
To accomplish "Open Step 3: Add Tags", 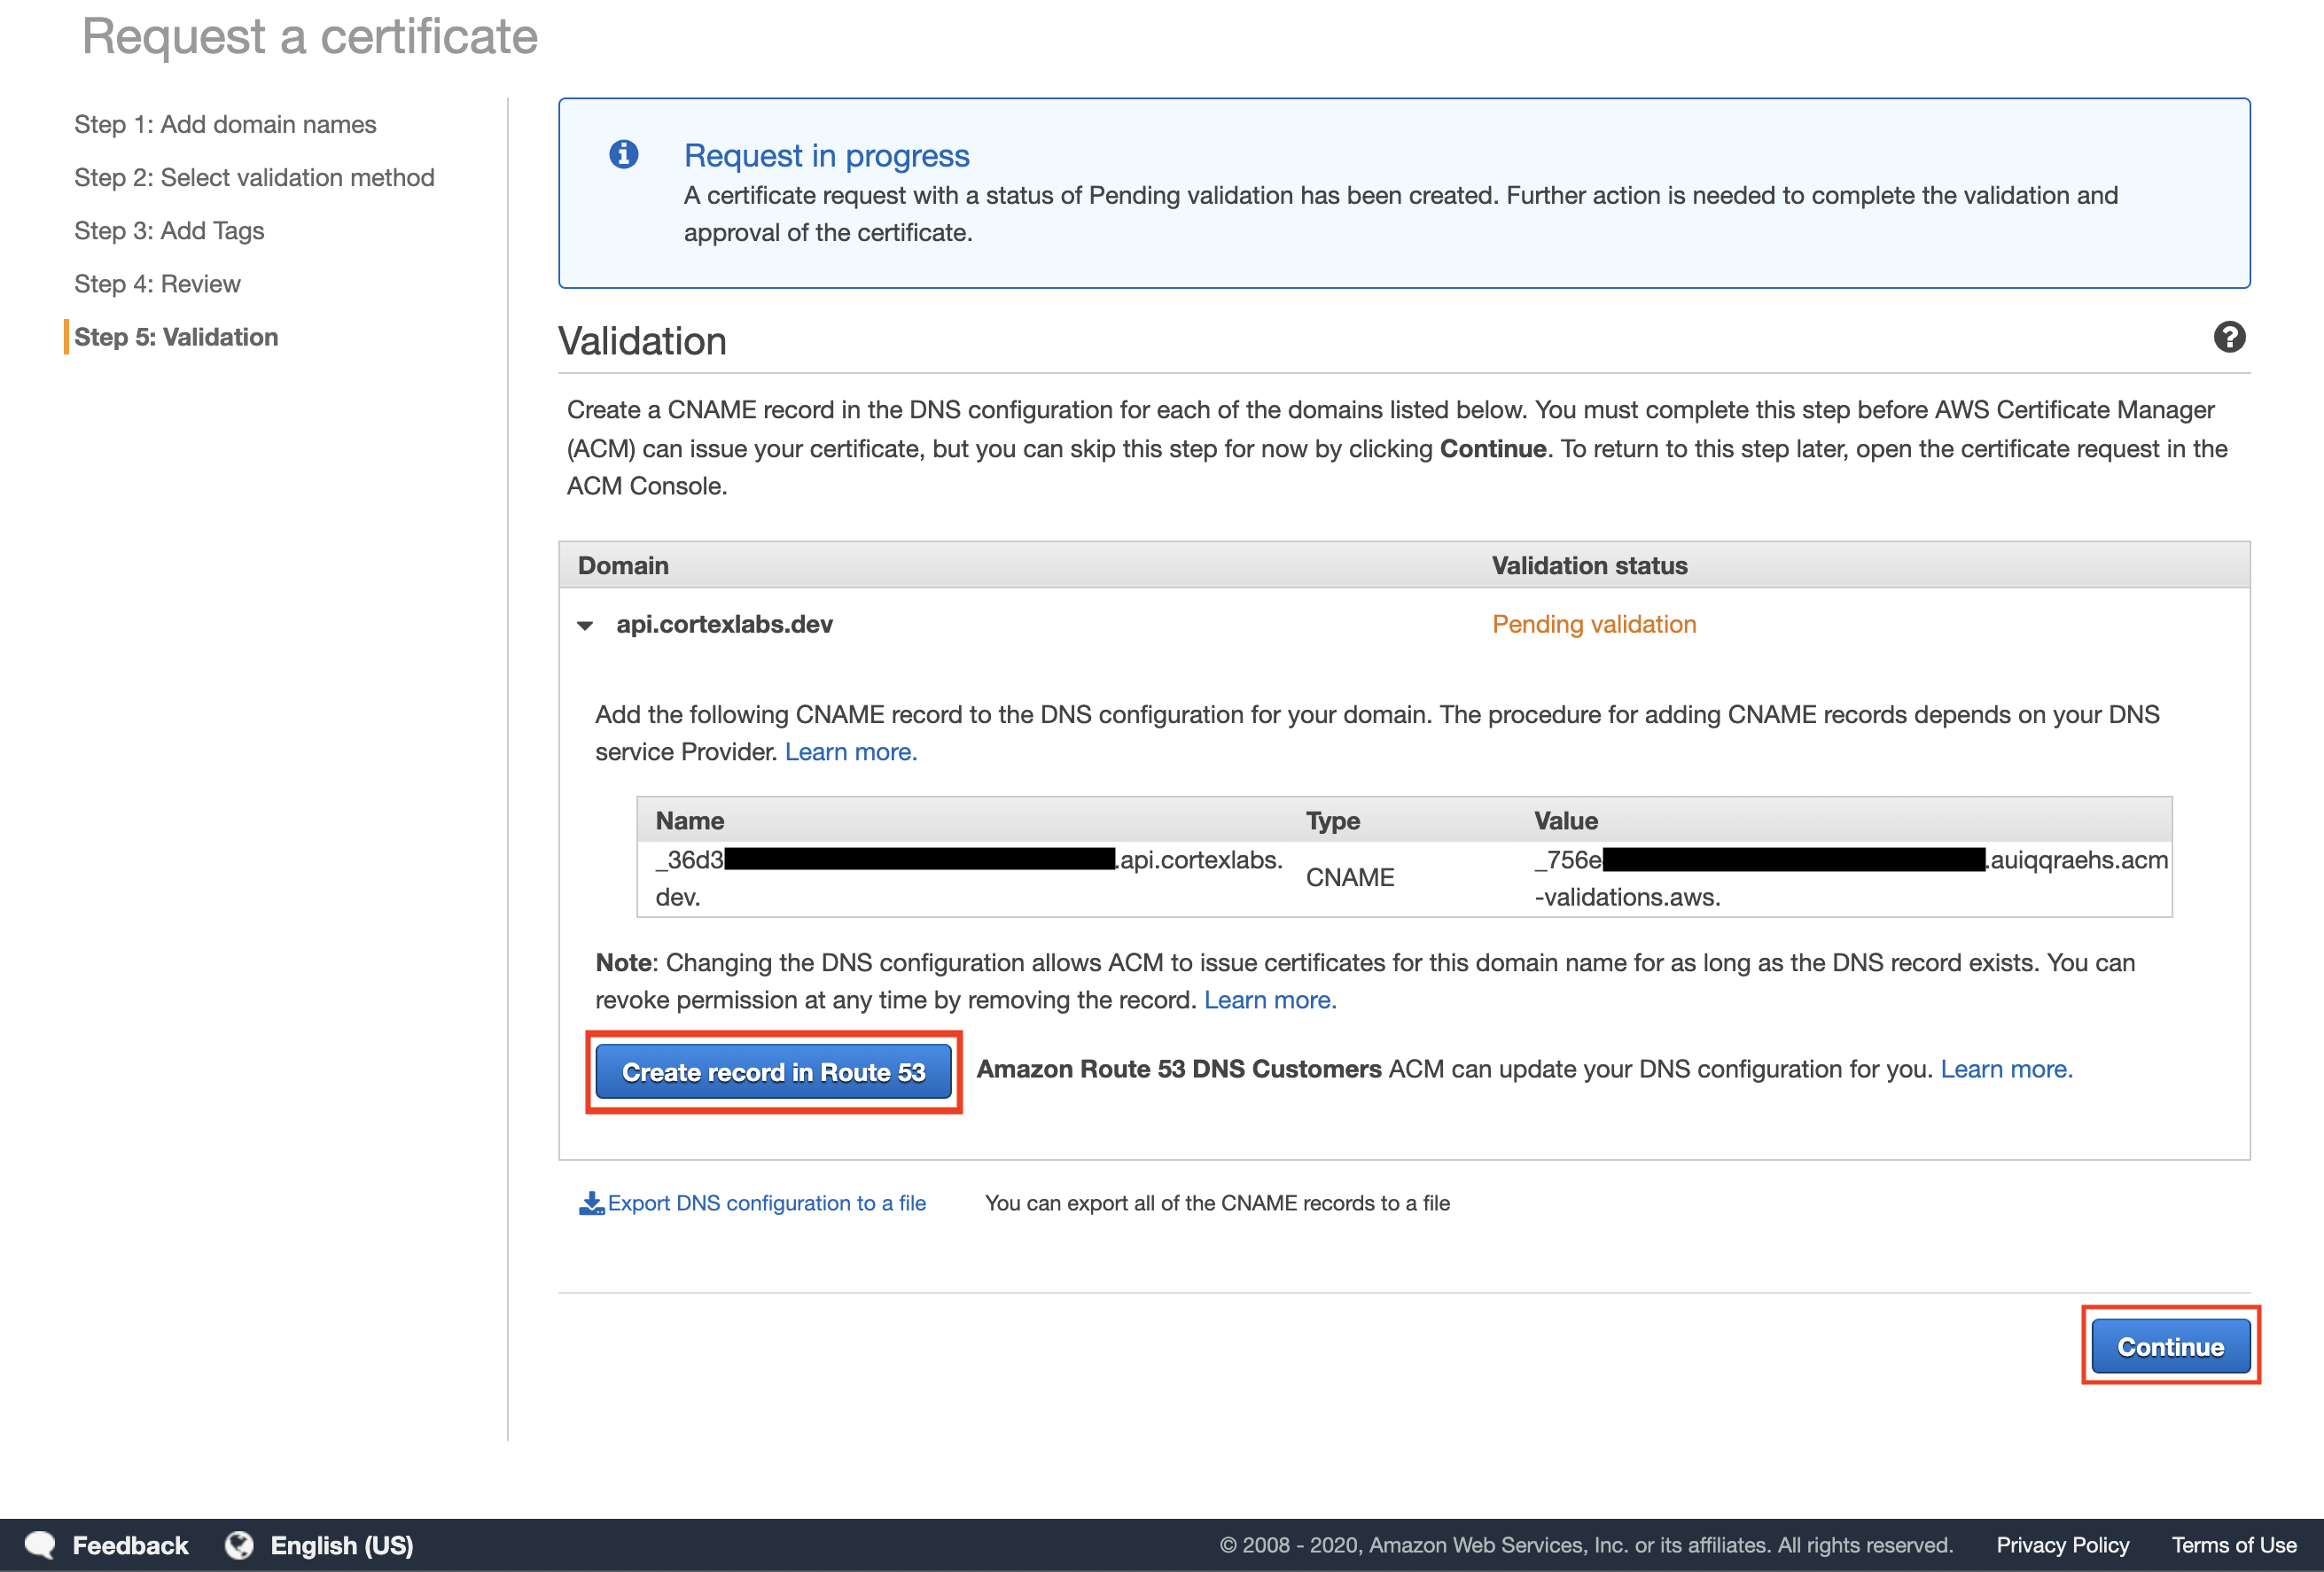I will tap(169, 231).
